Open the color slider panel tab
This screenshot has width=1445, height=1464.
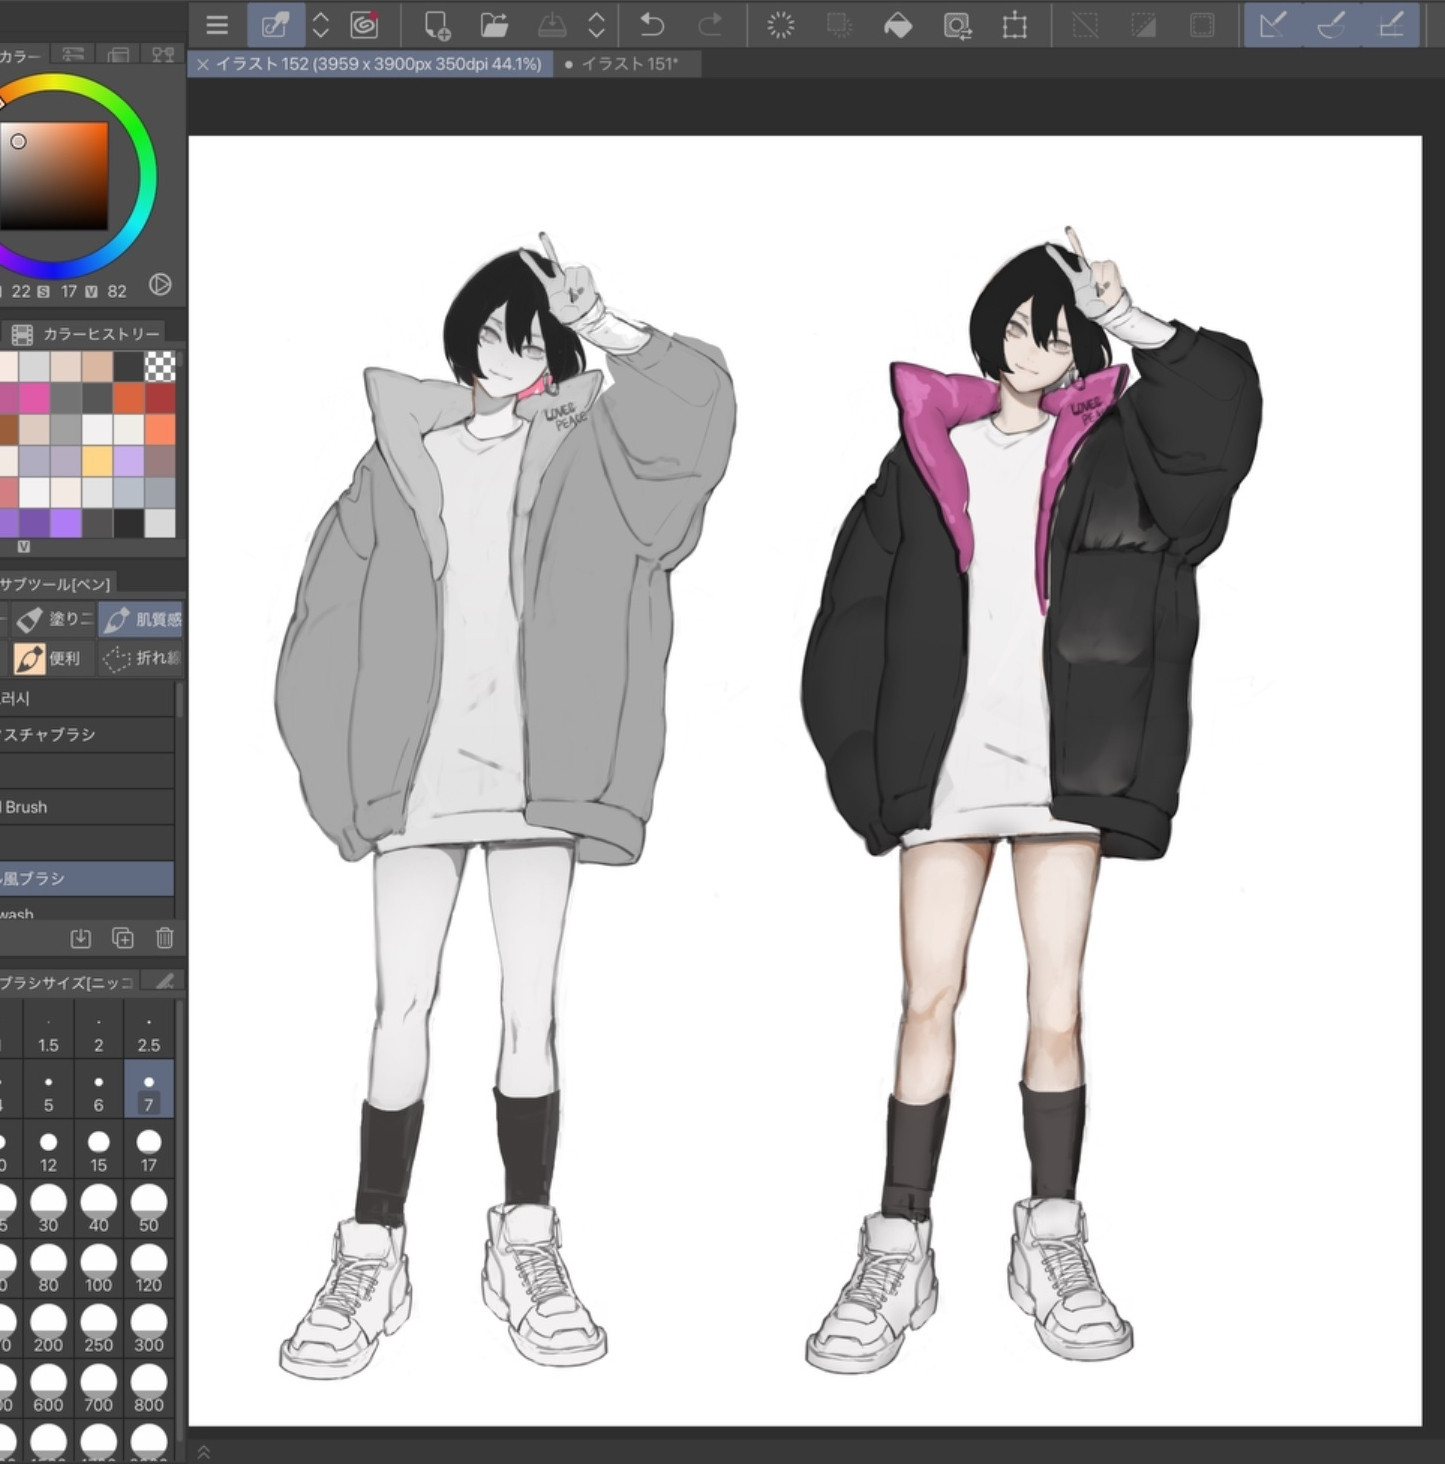[72, 55]
